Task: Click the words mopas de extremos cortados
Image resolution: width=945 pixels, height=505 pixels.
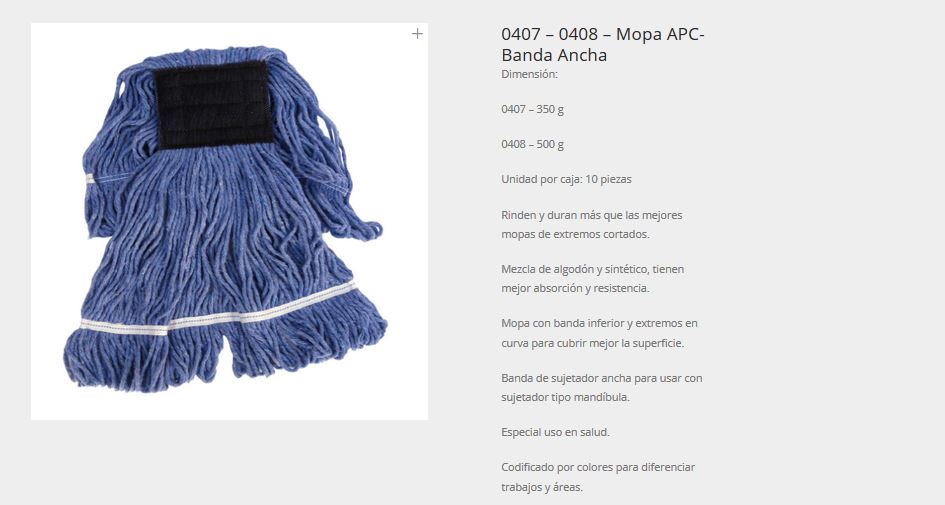Action: pyautogui.click(x=575, y=234)
